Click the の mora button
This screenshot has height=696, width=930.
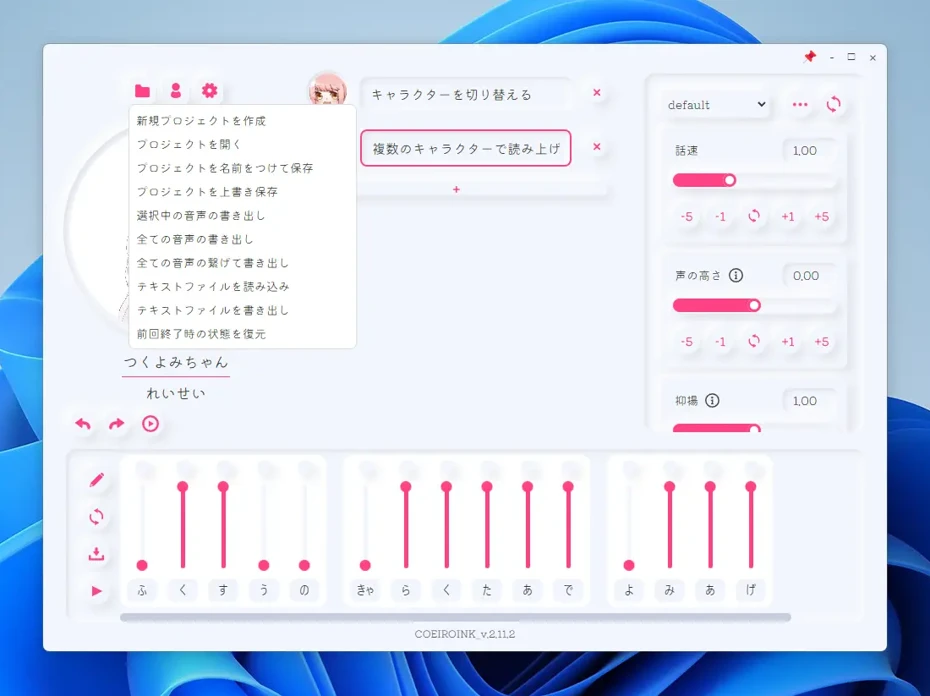point(304,590)
